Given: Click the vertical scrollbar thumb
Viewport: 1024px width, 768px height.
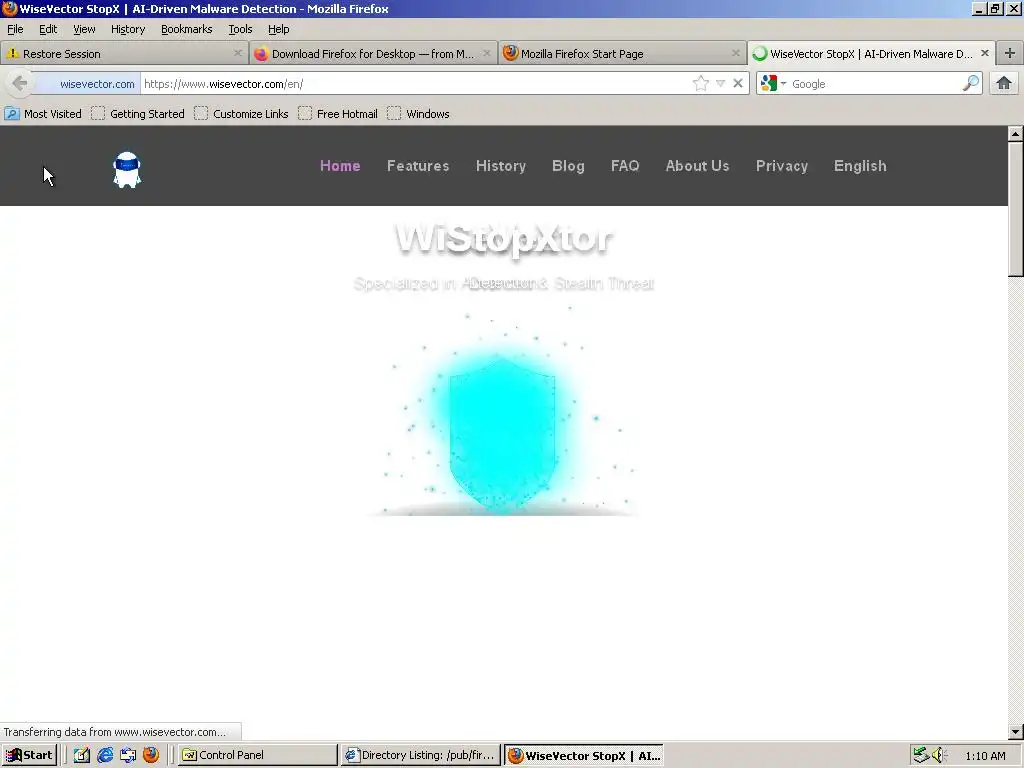Looking at the screenshot, I should (1015, 209).
